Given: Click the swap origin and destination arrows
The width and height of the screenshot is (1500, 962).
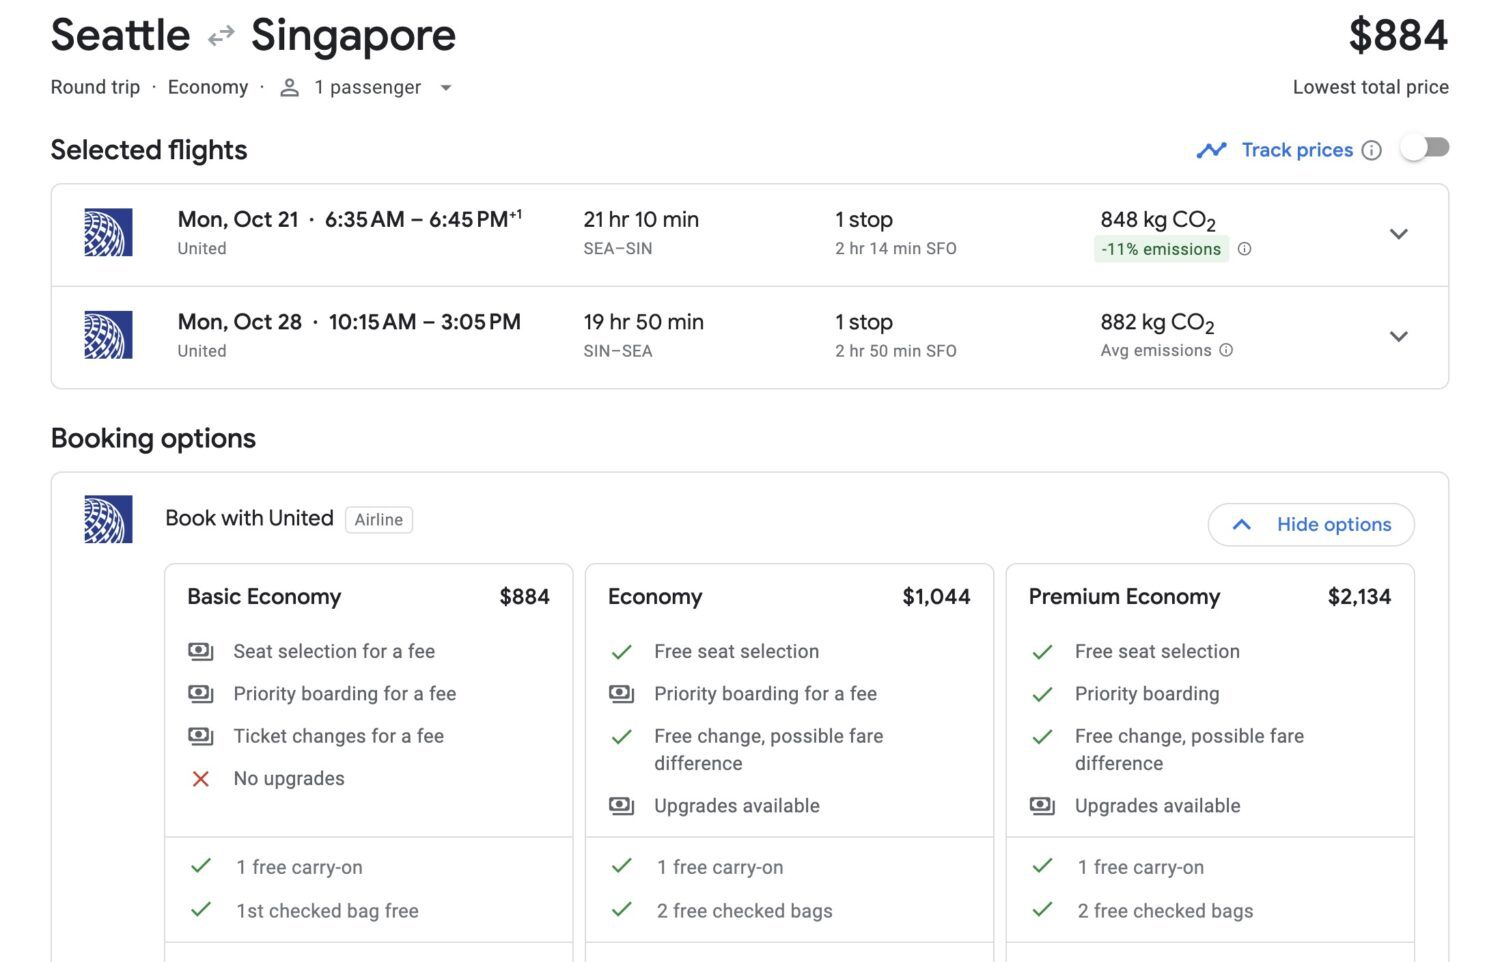Looking at the screenshot, I should point(219,36).
